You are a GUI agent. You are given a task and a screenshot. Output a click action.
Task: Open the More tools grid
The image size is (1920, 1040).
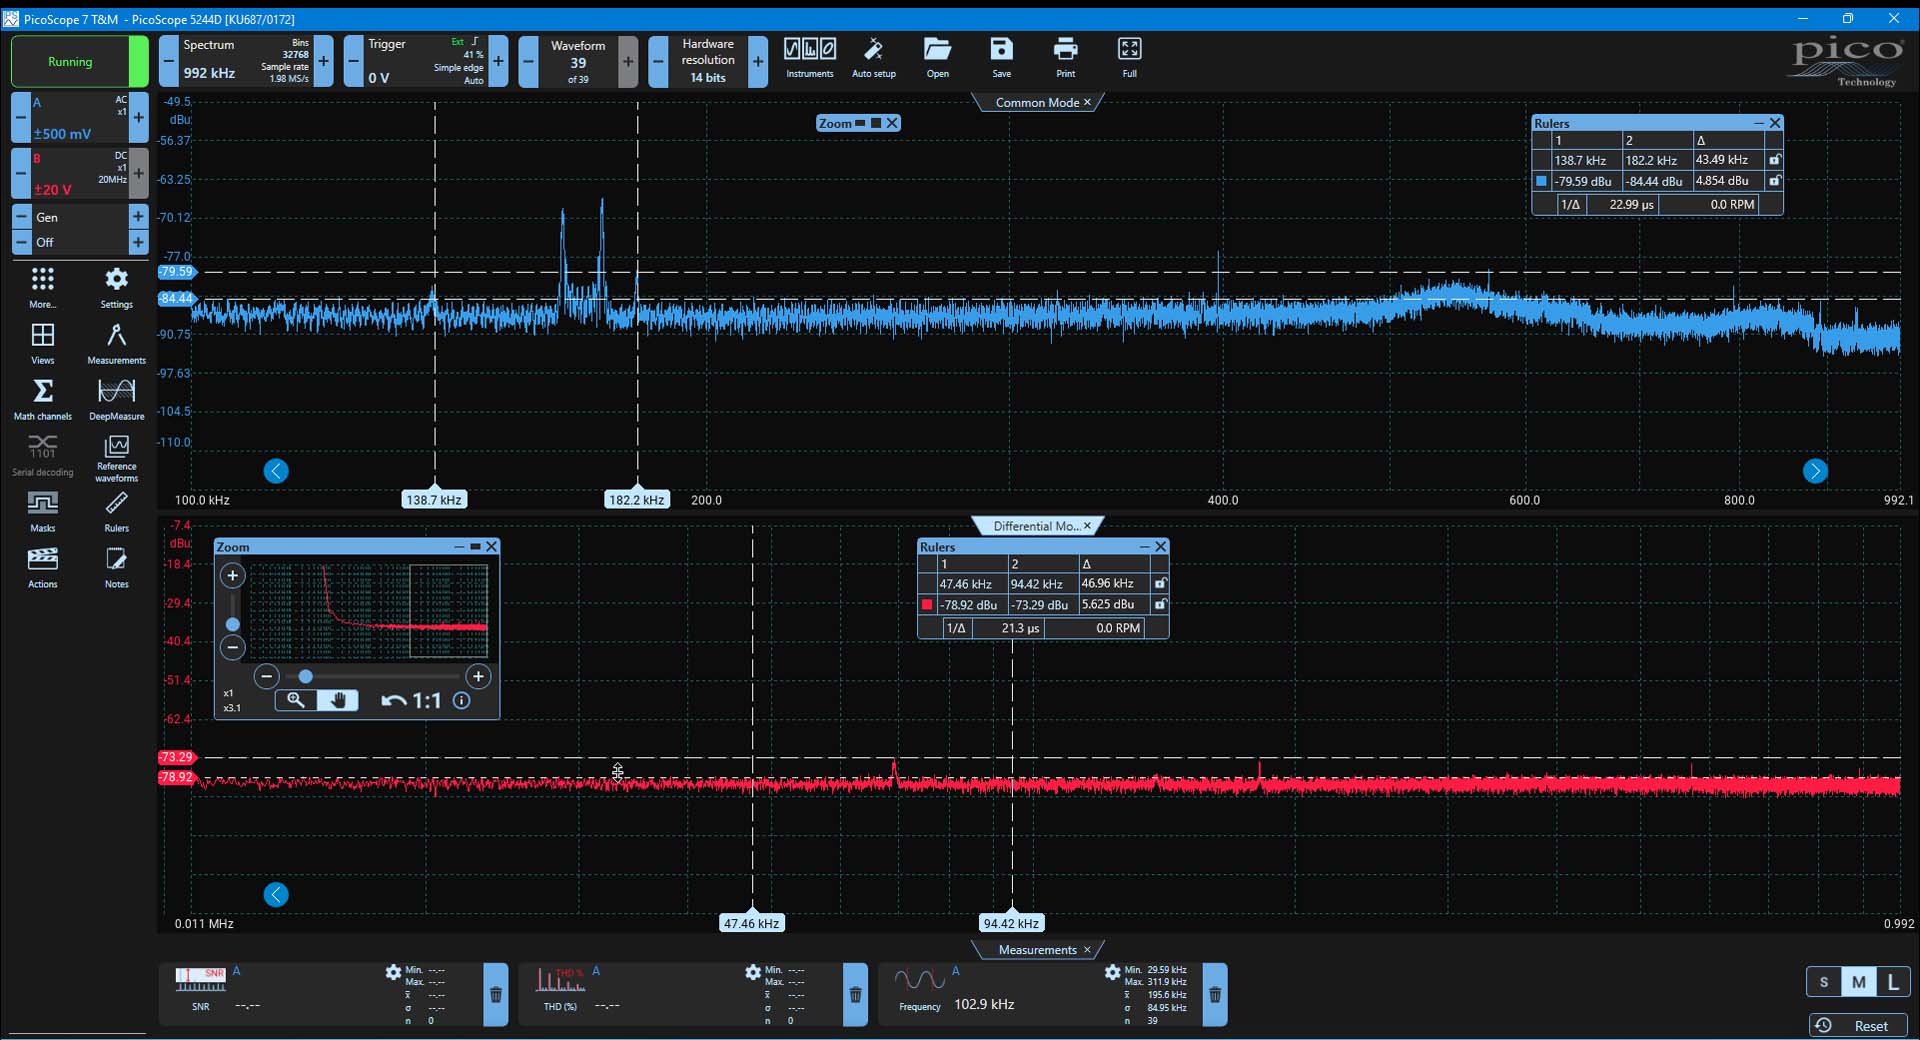(42, 287)
